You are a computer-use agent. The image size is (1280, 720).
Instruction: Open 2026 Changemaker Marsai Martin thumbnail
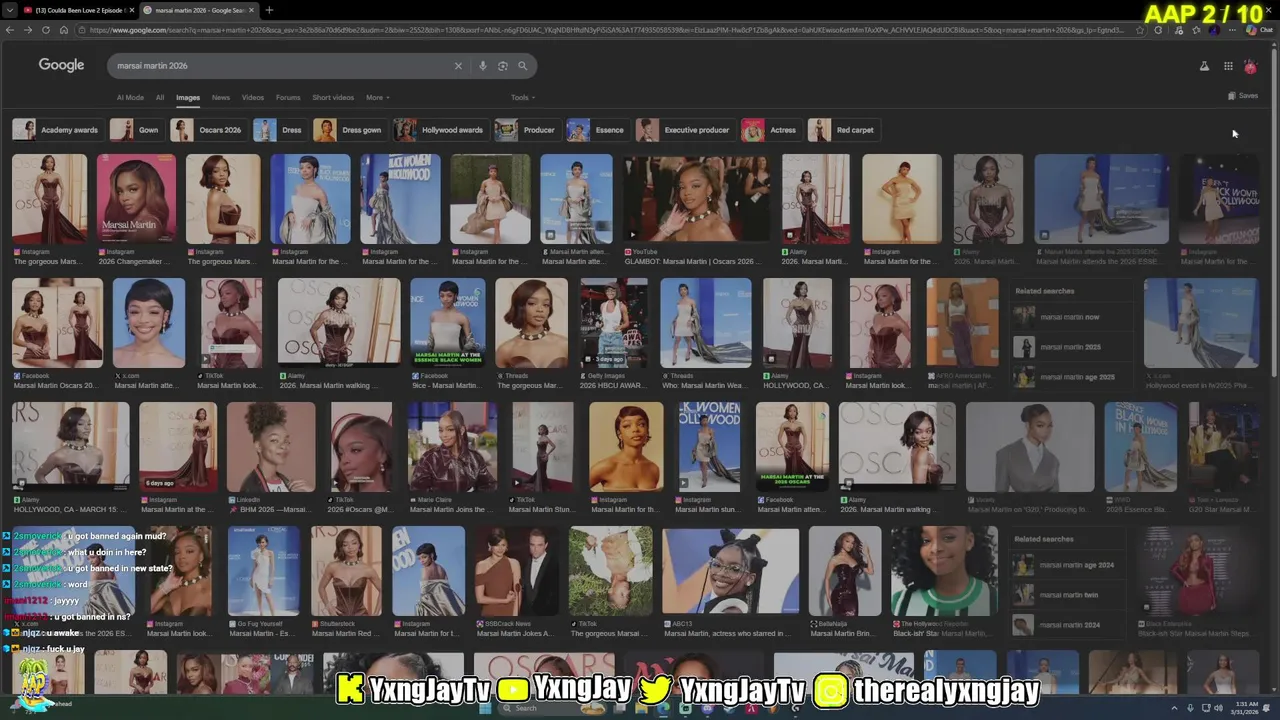[136, 199]
